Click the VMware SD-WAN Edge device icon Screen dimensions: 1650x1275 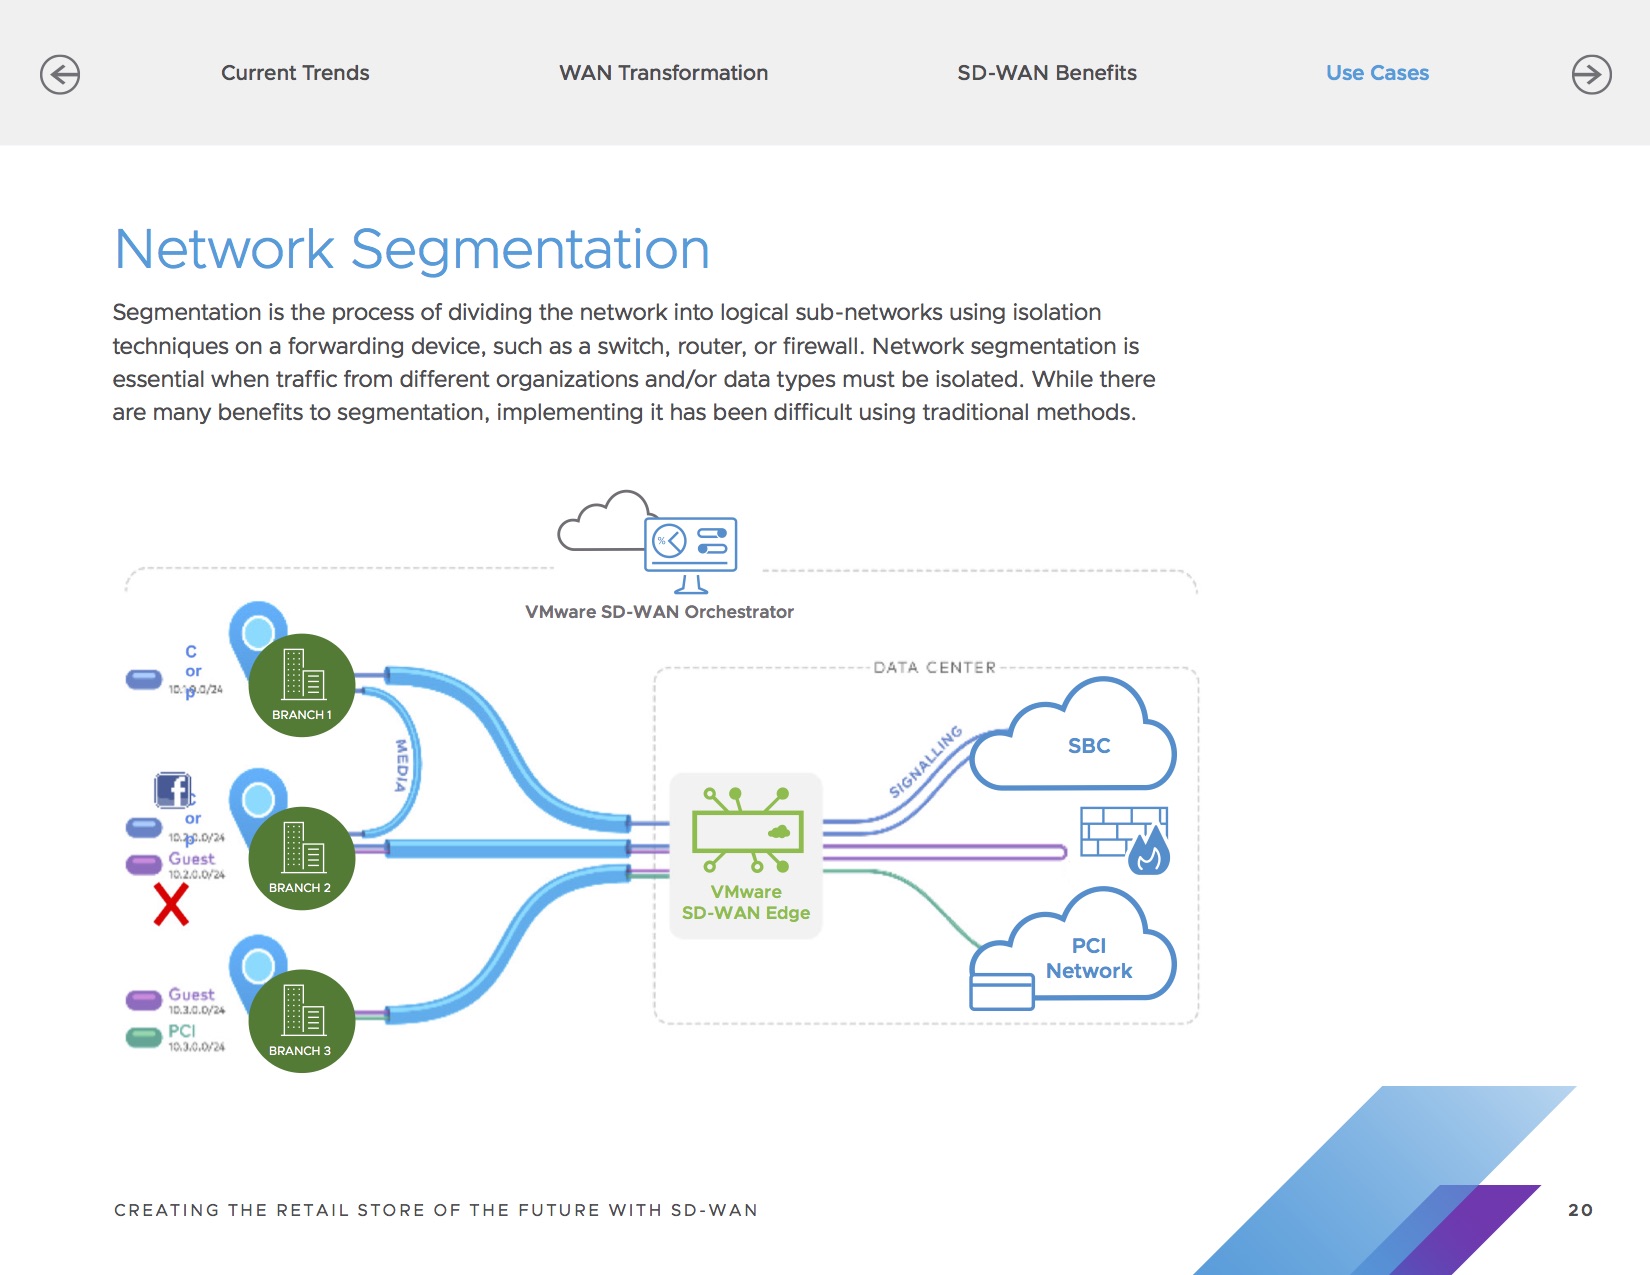coord(747,830)
